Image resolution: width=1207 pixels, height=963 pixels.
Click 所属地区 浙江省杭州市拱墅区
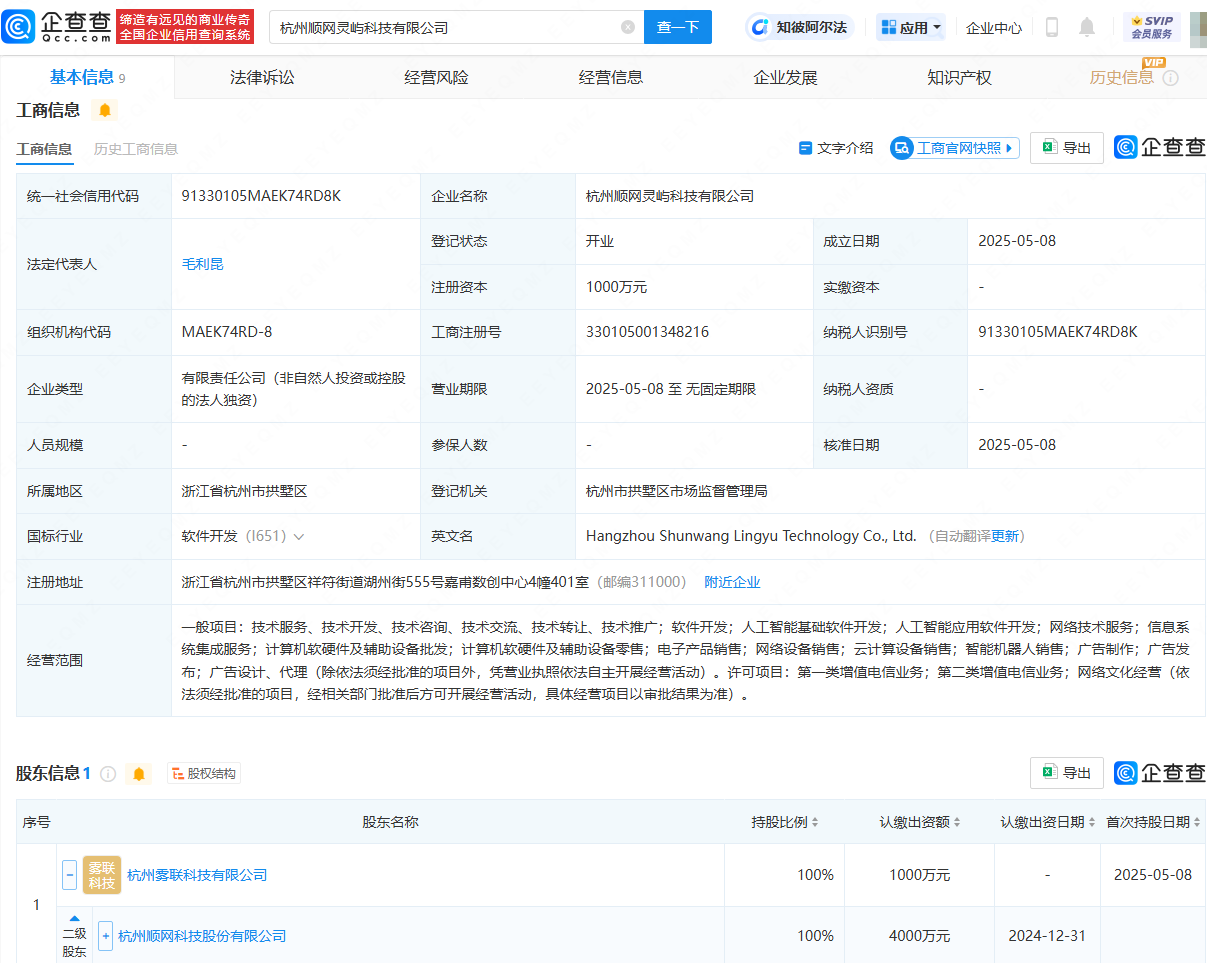tap(244, 491)
